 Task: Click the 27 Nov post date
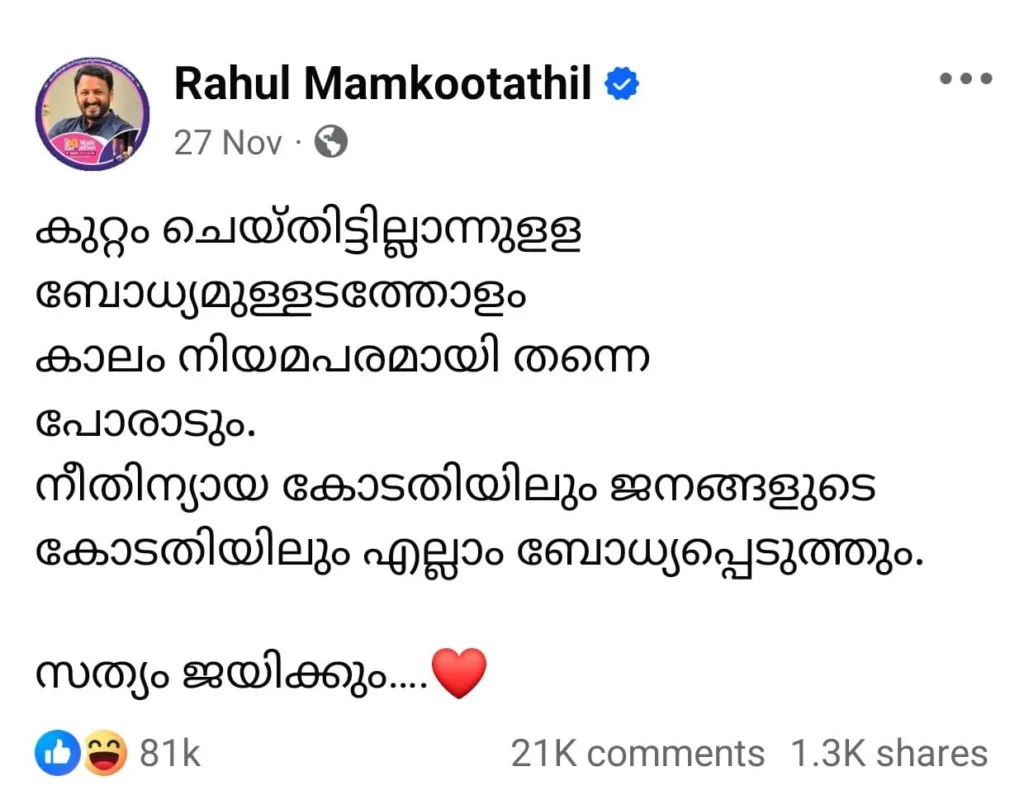[228, 143]
